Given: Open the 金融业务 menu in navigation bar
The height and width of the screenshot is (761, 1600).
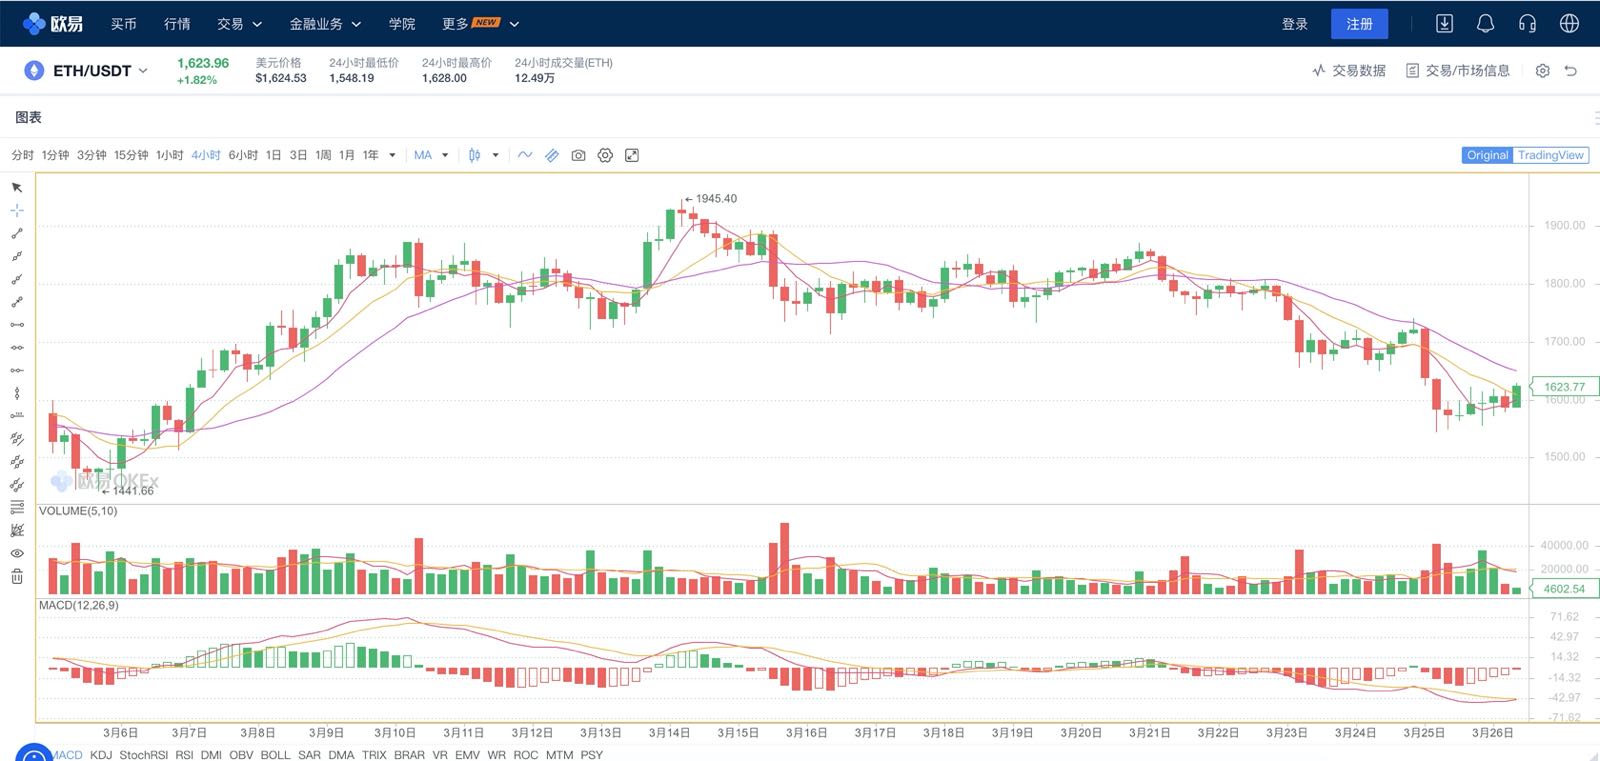Looking at the screenshot, I should [x=324, y=23].
